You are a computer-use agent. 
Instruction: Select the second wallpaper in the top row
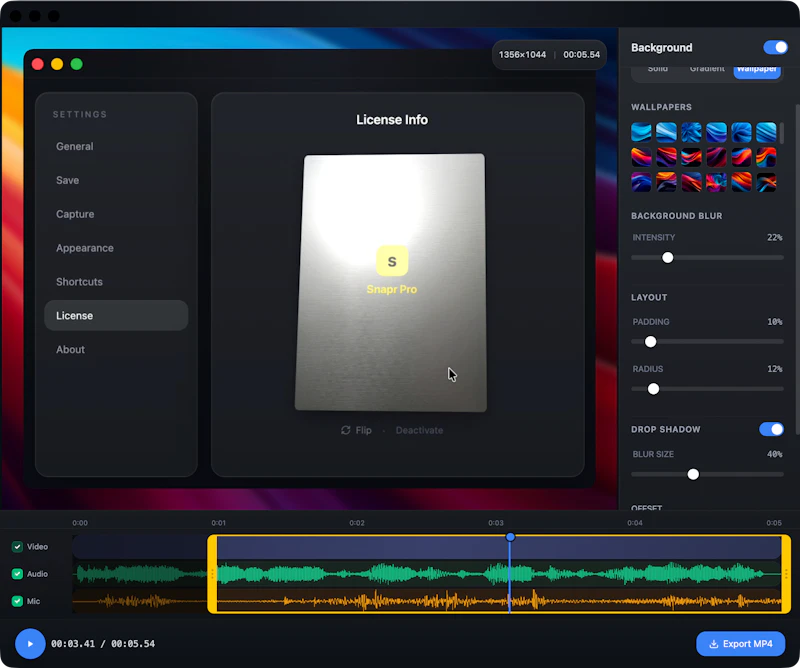point(666,132)
